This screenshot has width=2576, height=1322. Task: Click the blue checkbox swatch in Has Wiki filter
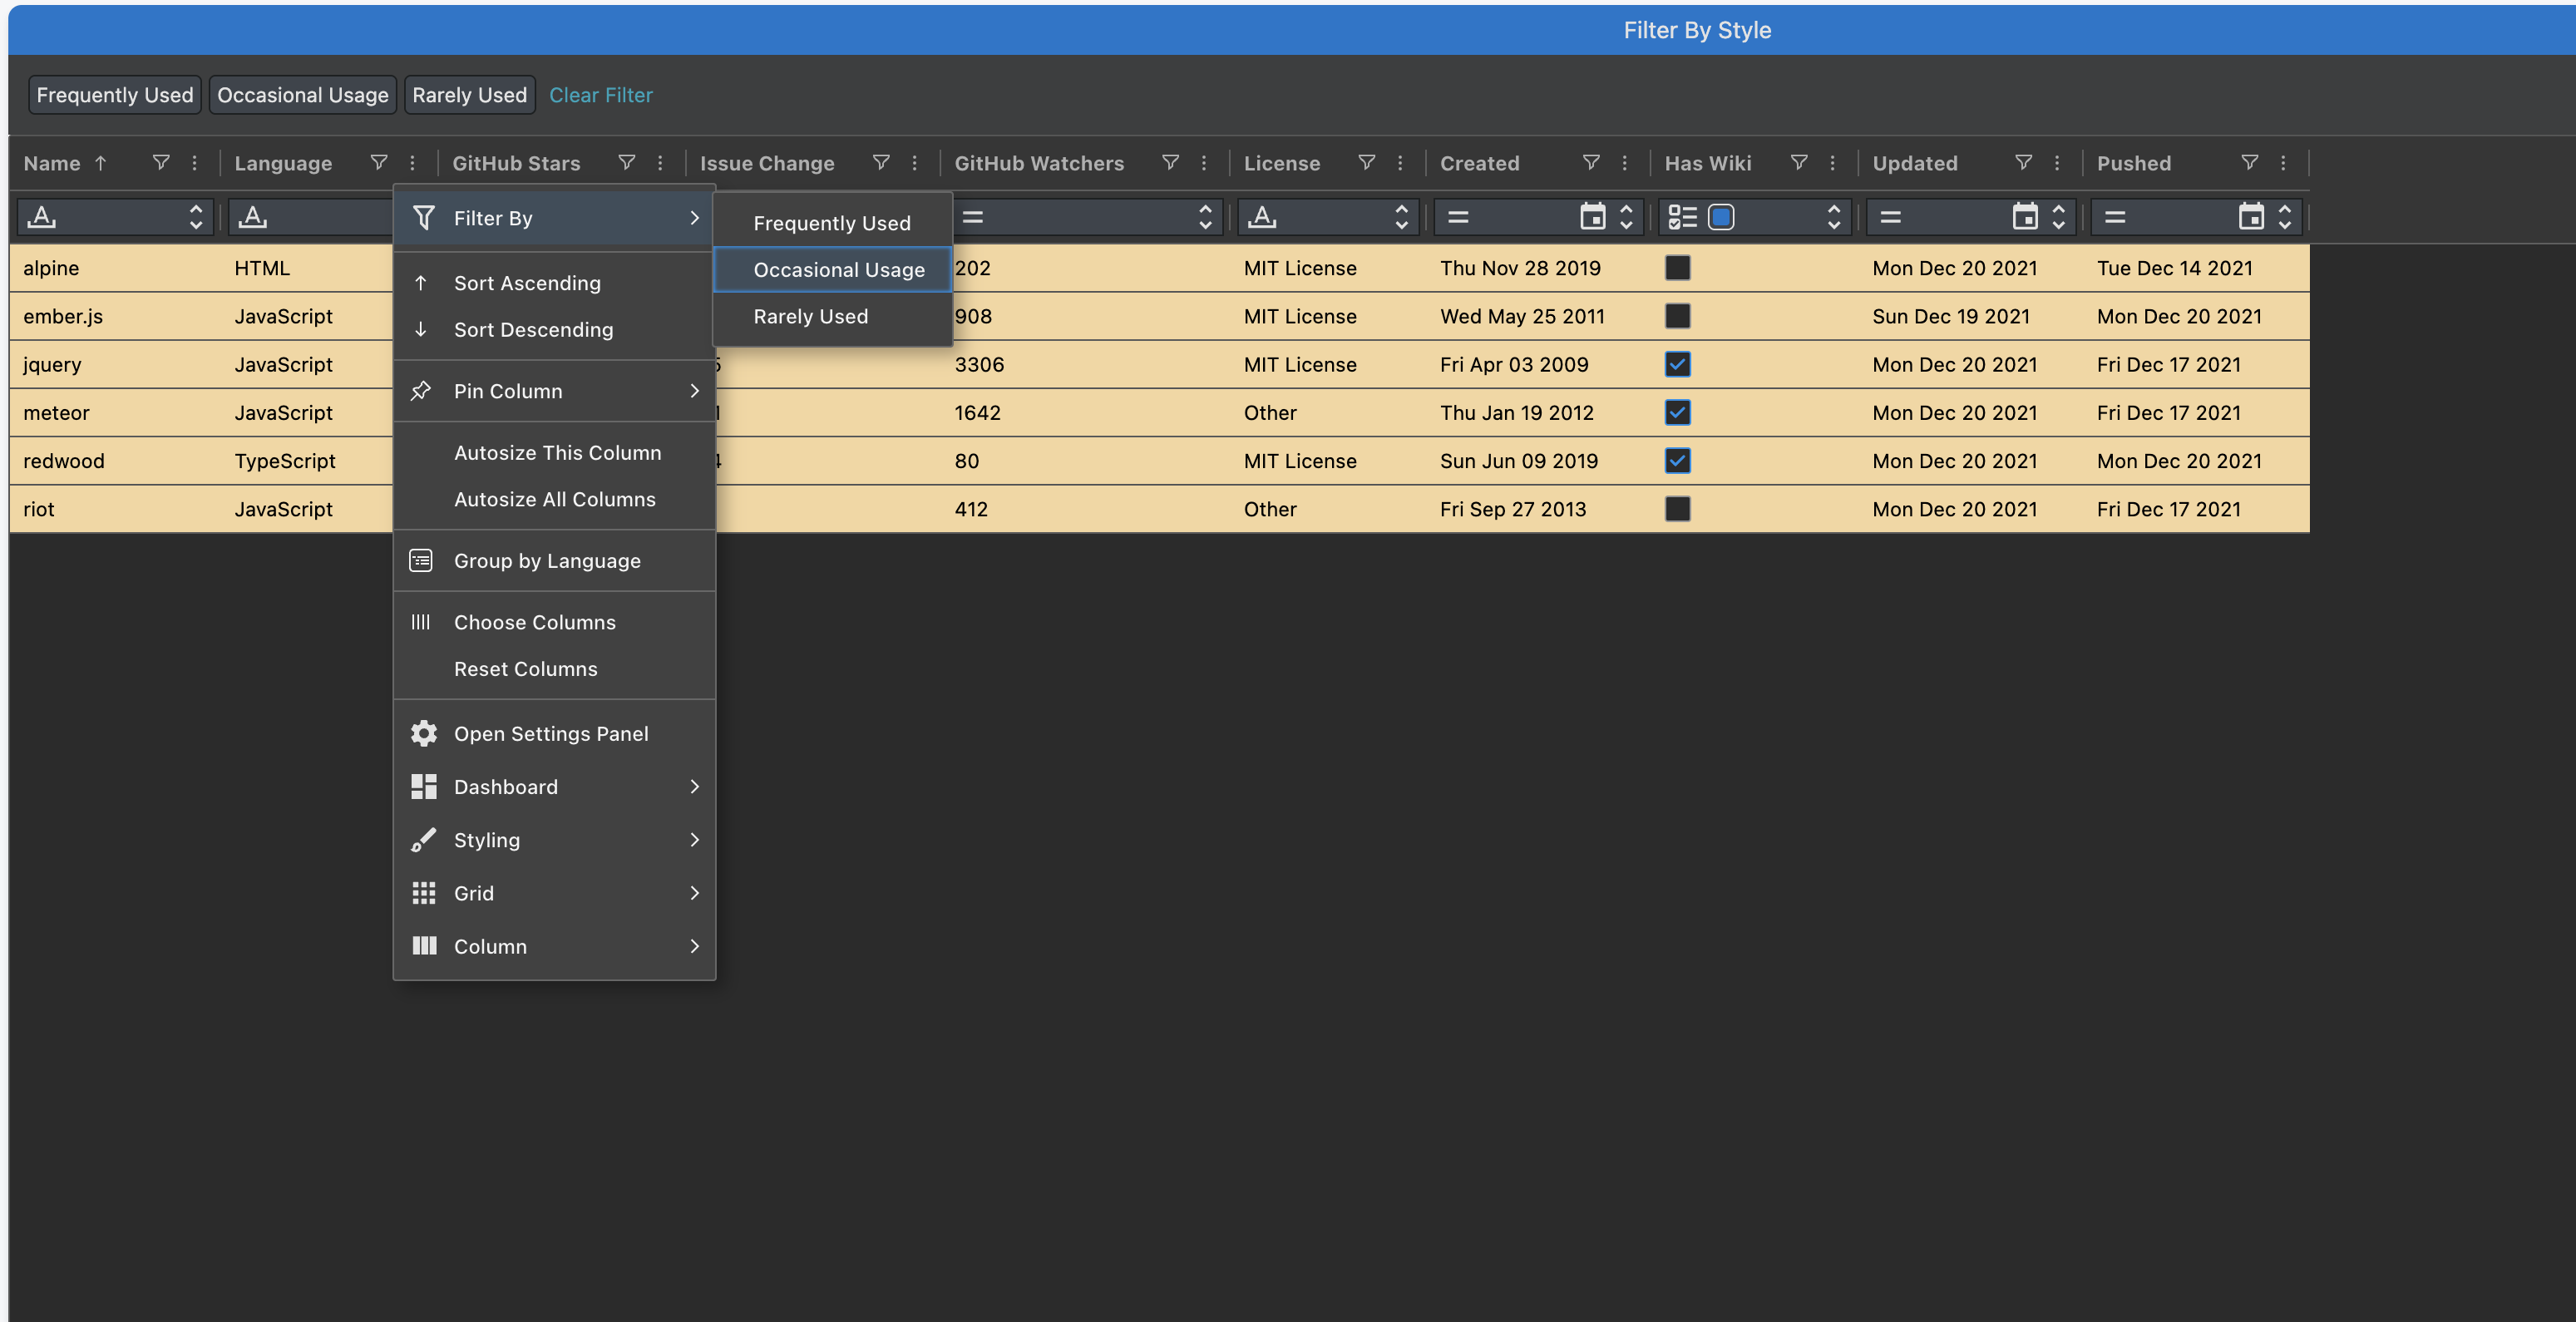[x=1721, y=217]
